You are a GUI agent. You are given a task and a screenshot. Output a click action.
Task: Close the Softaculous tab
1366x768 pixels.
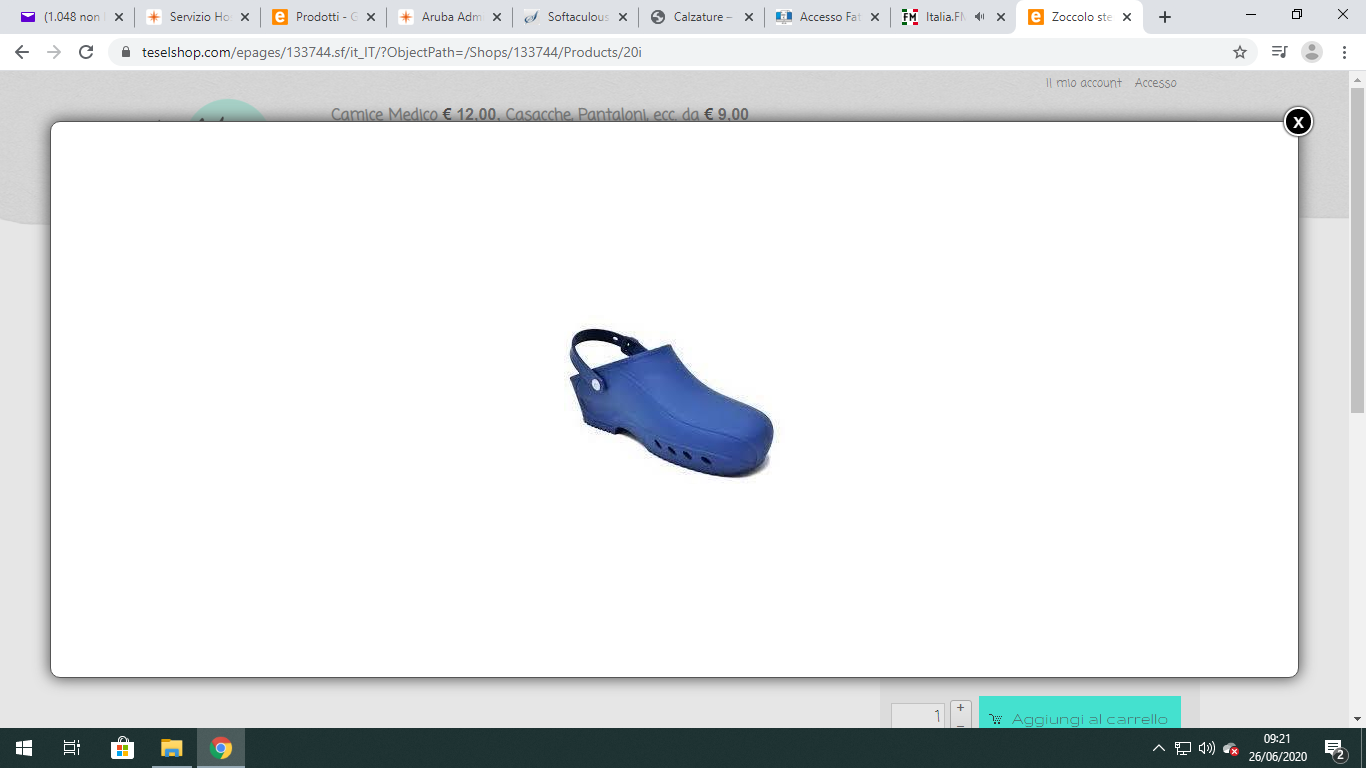[x=623, y=17]
